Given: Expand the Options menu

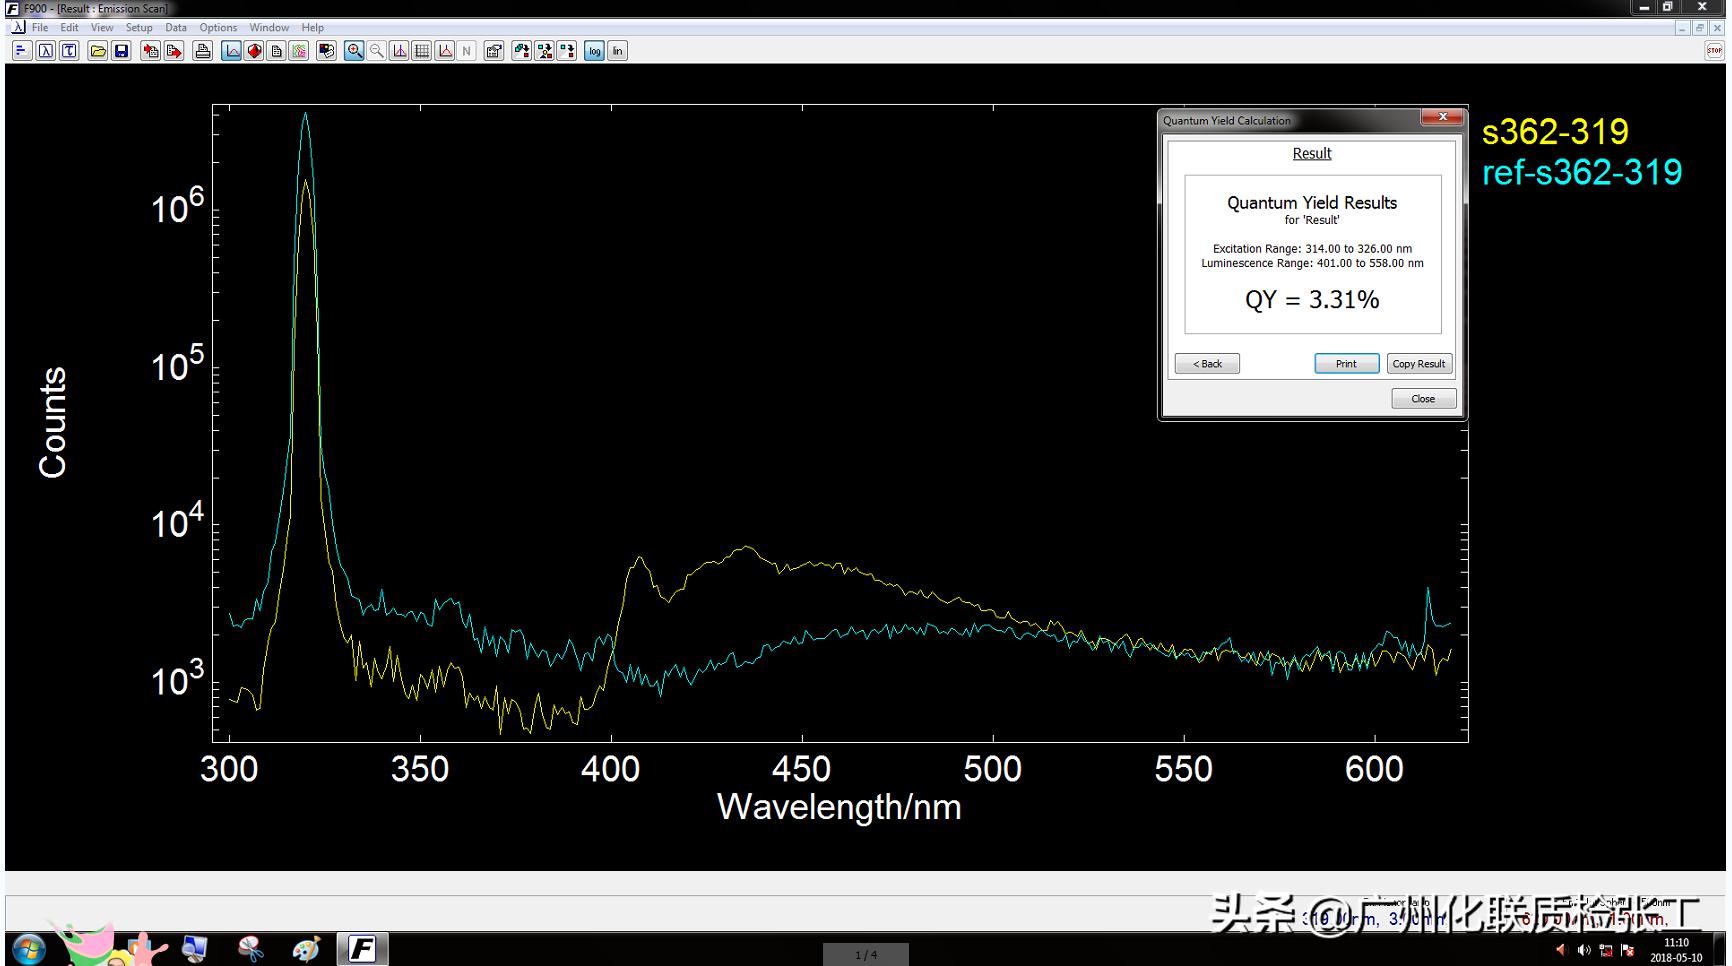Looking at the screenshot, I should (218, 28).
